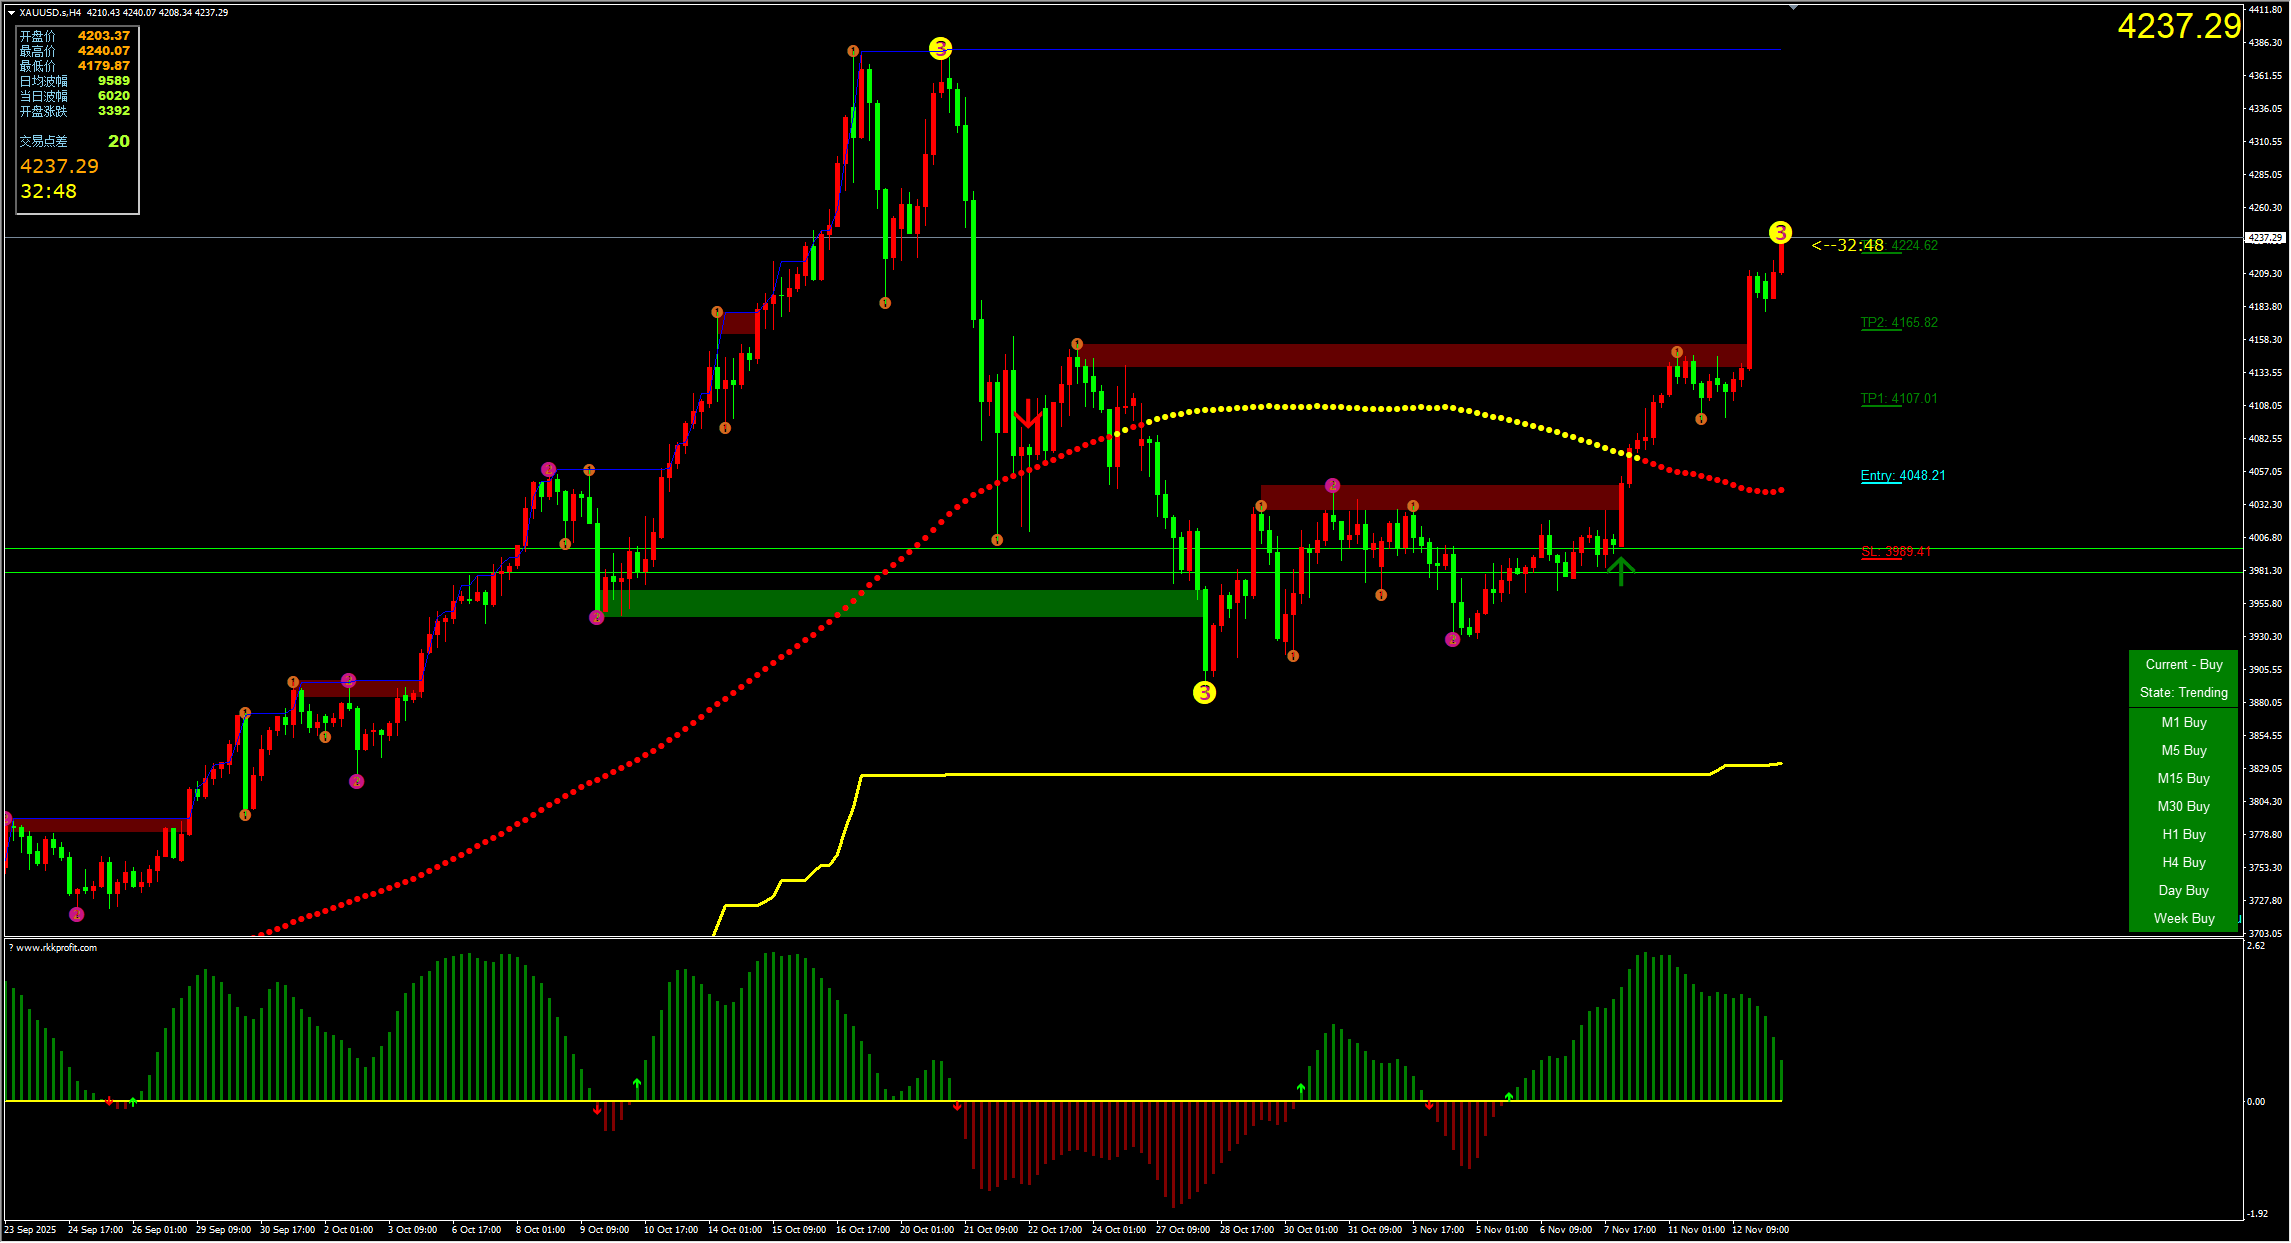Click the Entry: 4048.21 label

[x=1902, y=475]
